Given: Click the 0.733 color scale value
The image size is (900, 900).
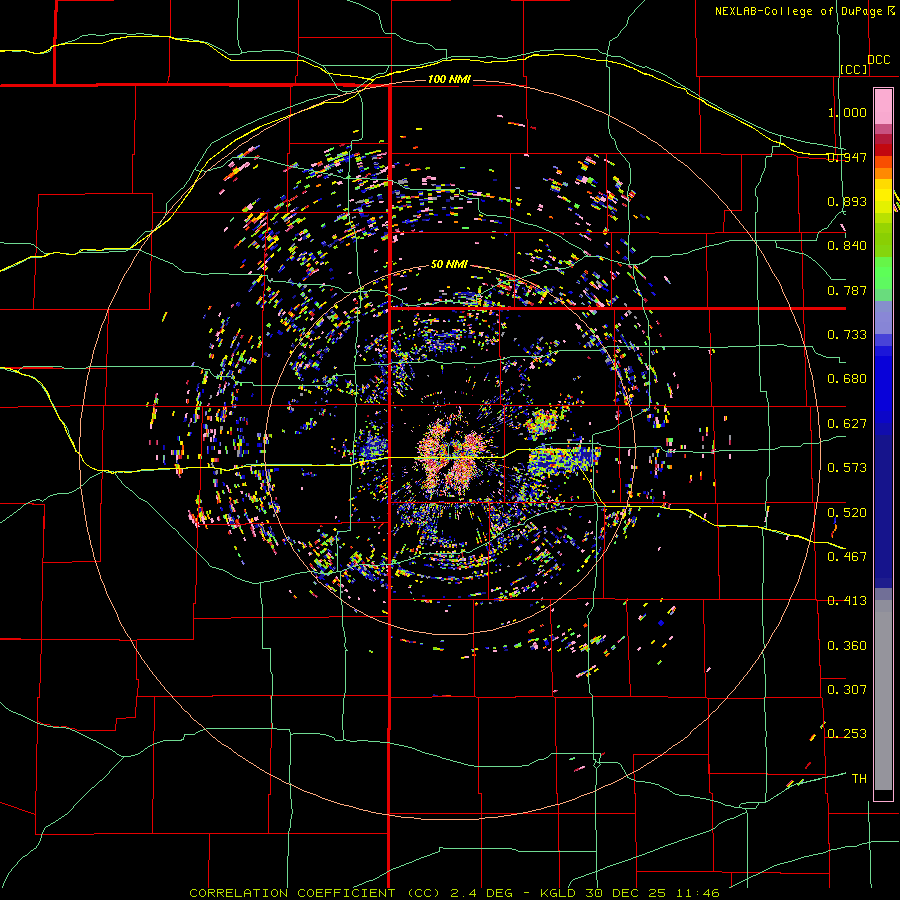Looking at the screenshot, I should [847, 335].
